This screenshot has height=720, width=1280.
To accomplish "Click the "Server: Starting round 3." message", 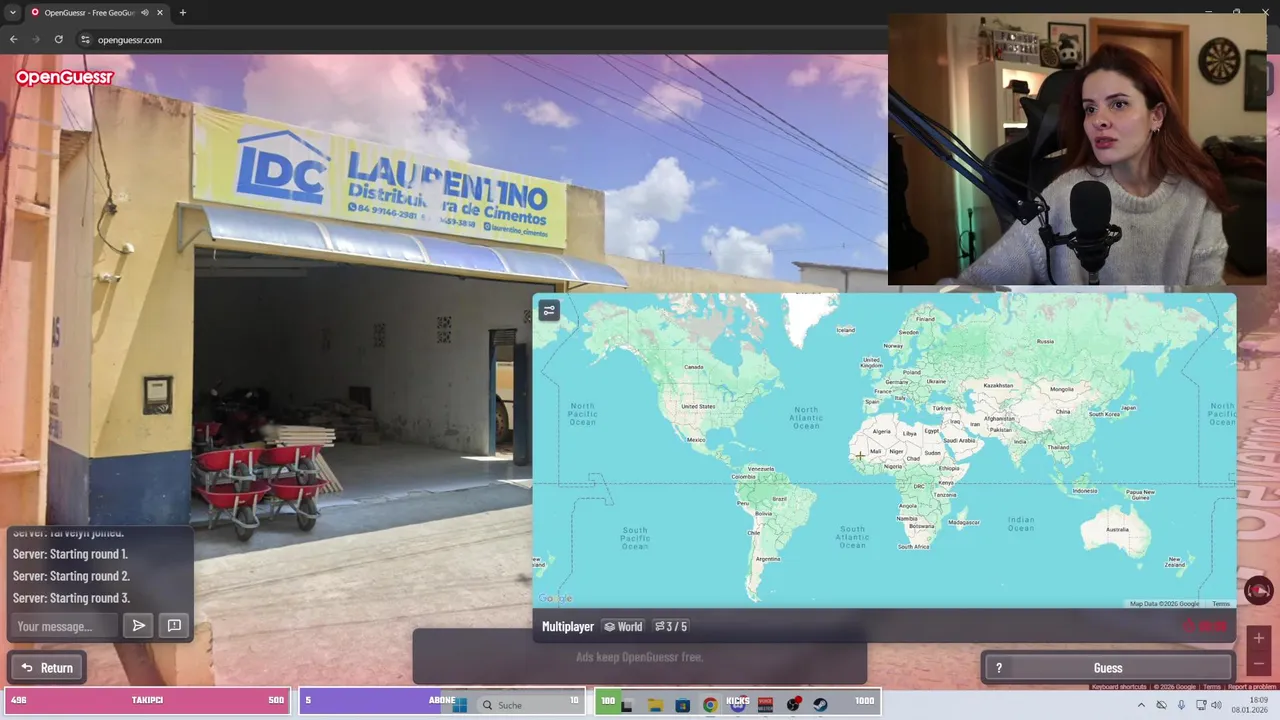I will pyautogui.click(x=71, y=598).
